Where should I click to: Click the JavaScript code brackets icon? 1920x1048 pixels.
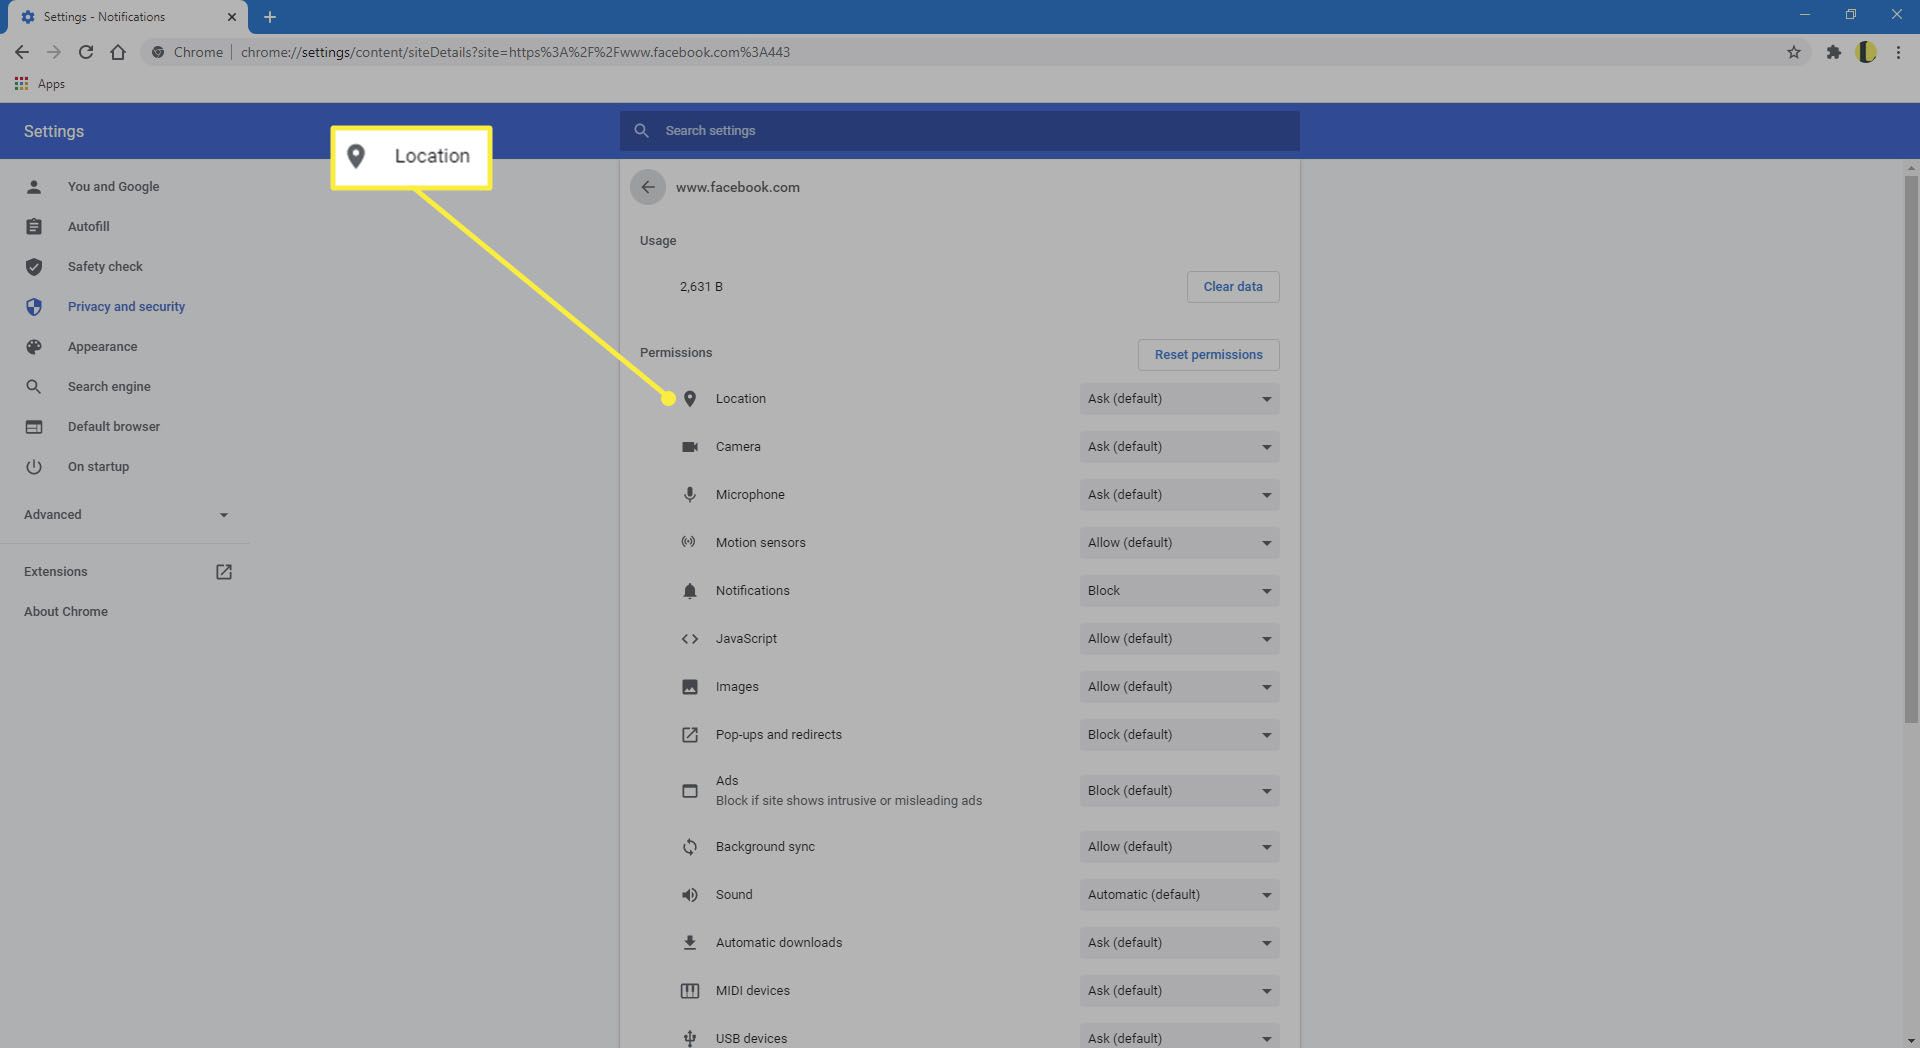coord(690,639)
